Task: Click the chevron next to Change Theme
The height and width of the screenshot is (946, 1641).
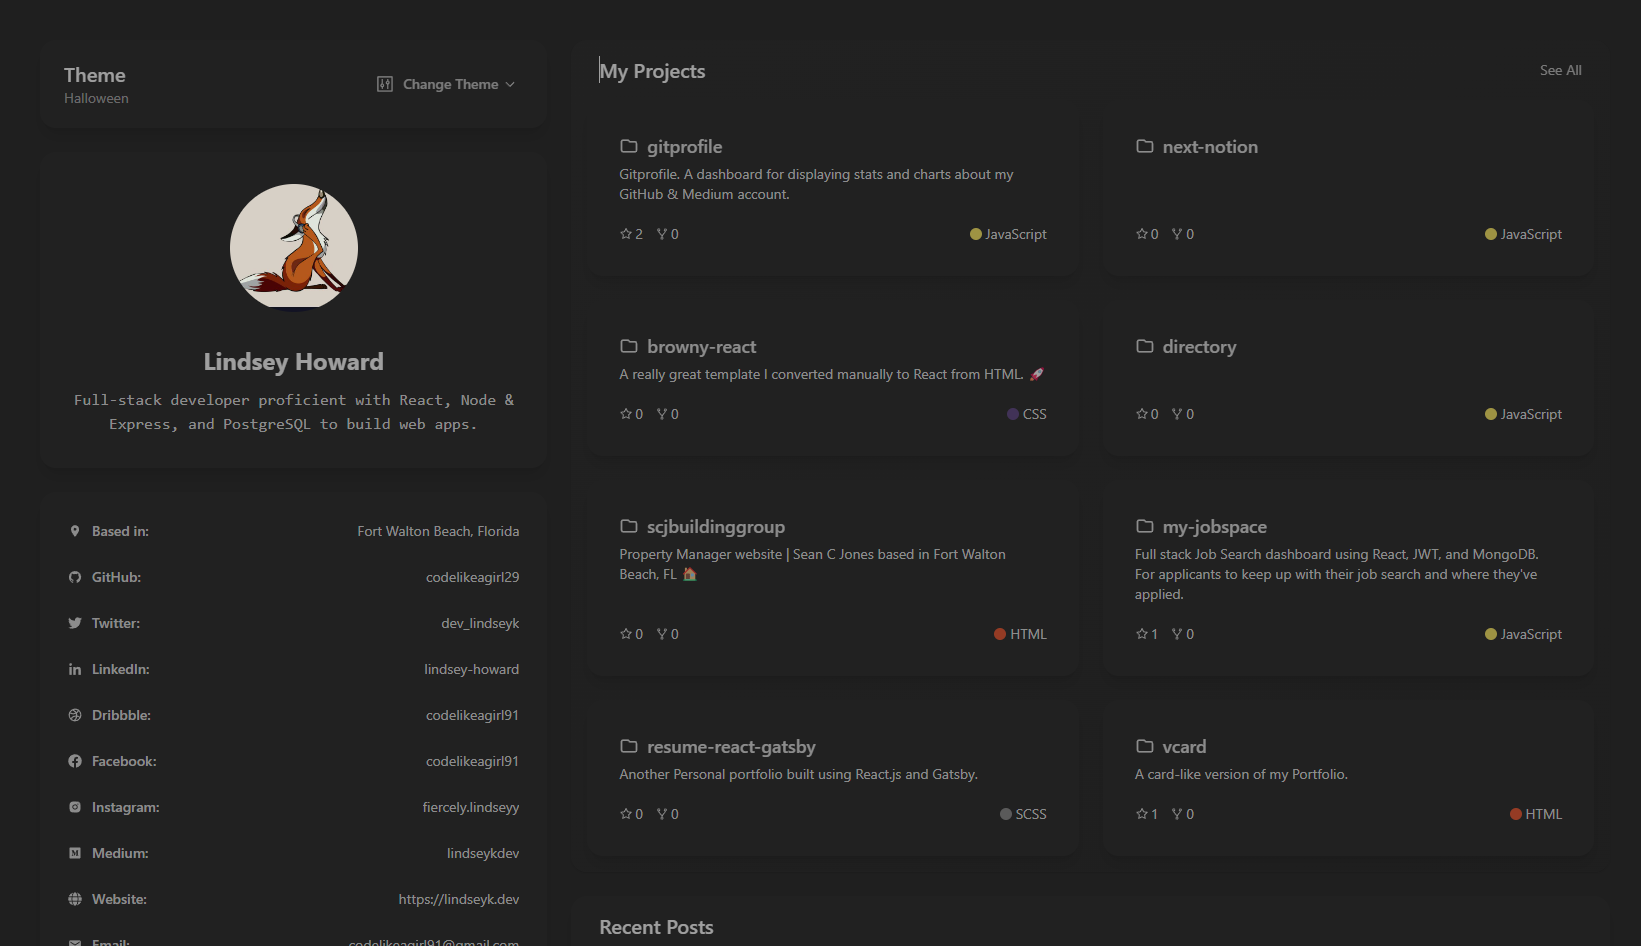Action: click(510, 84)
